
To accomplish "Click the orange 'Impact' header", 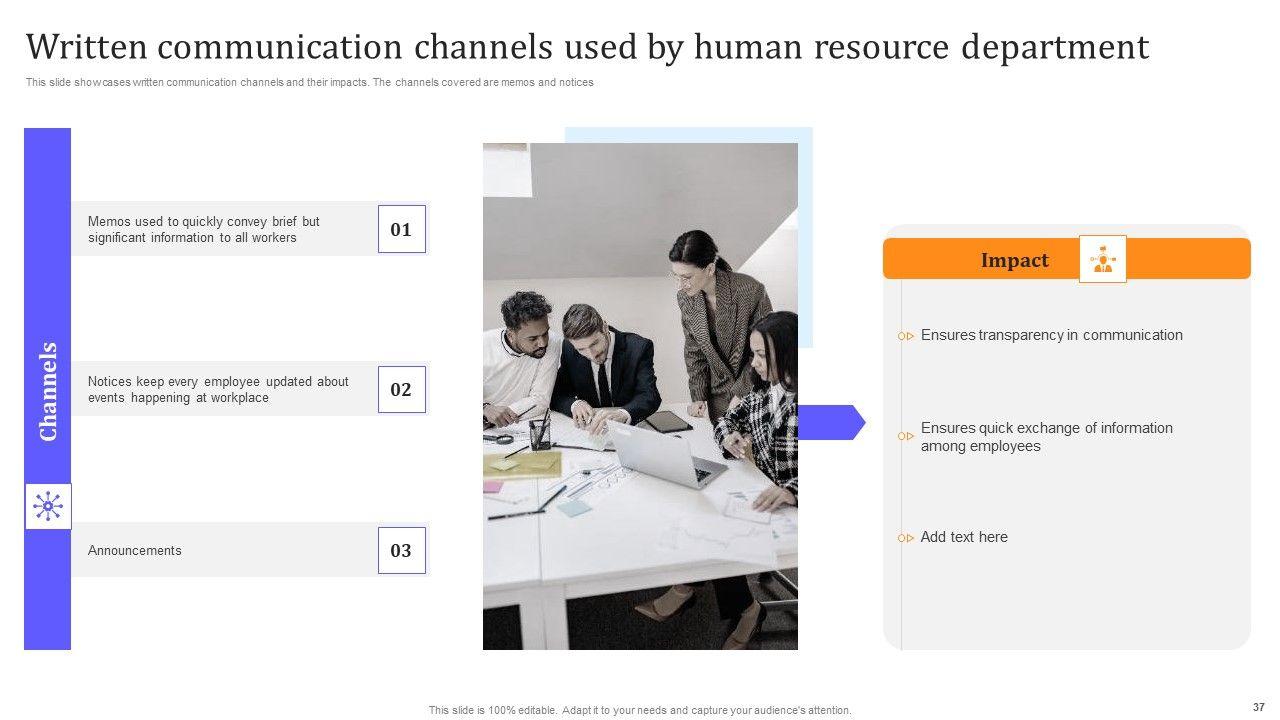I will coord(1066,259).
